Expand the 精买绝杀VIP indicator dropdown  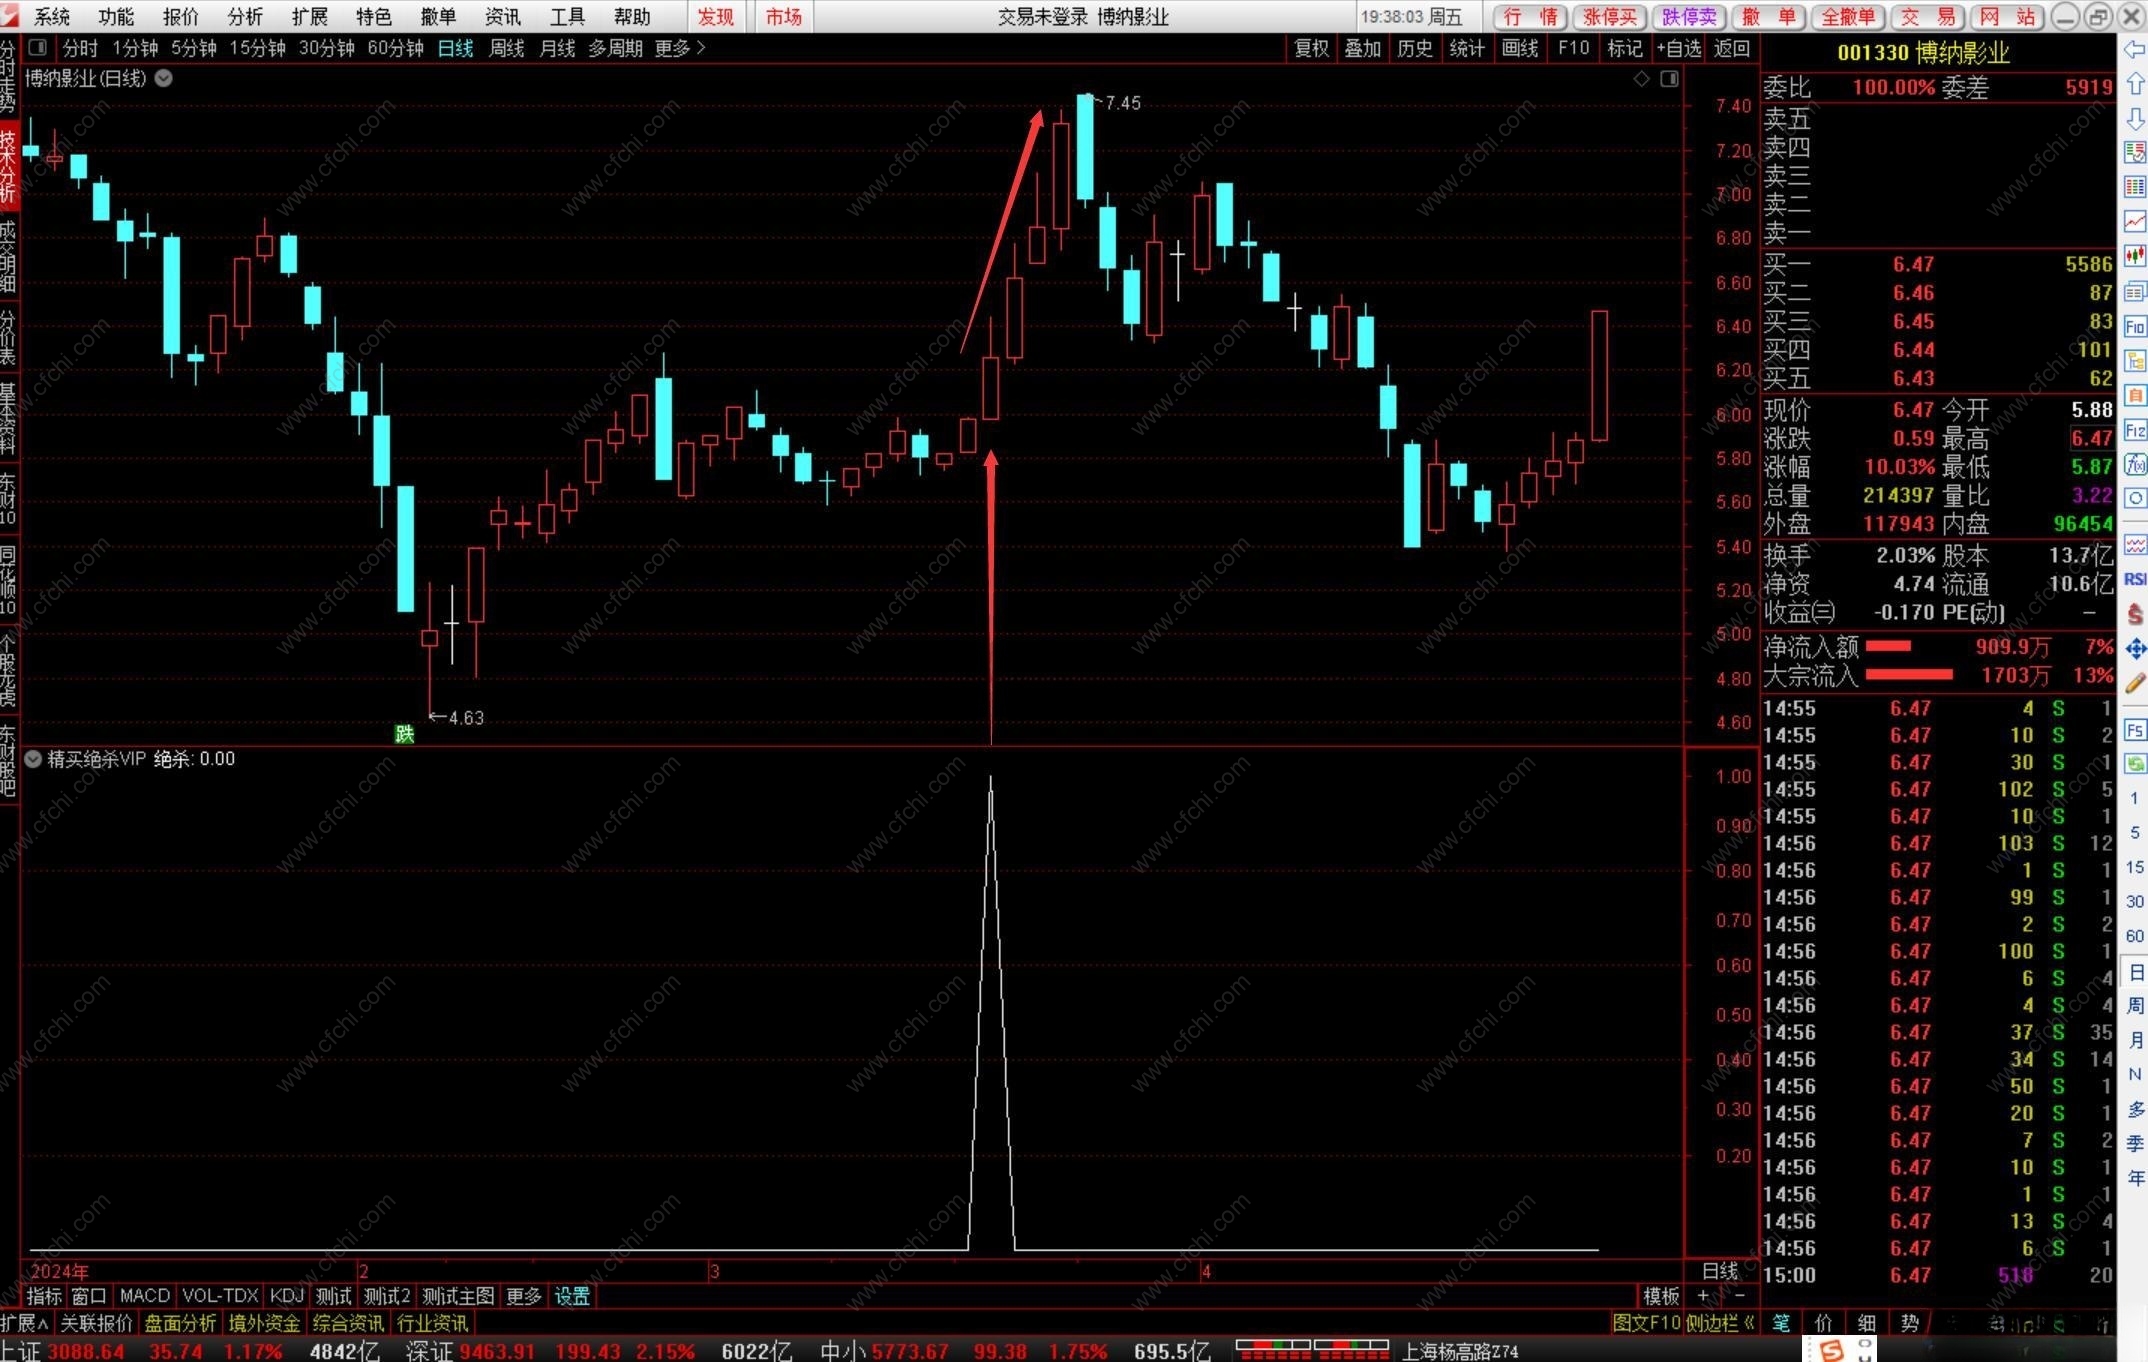coord(33,759)
